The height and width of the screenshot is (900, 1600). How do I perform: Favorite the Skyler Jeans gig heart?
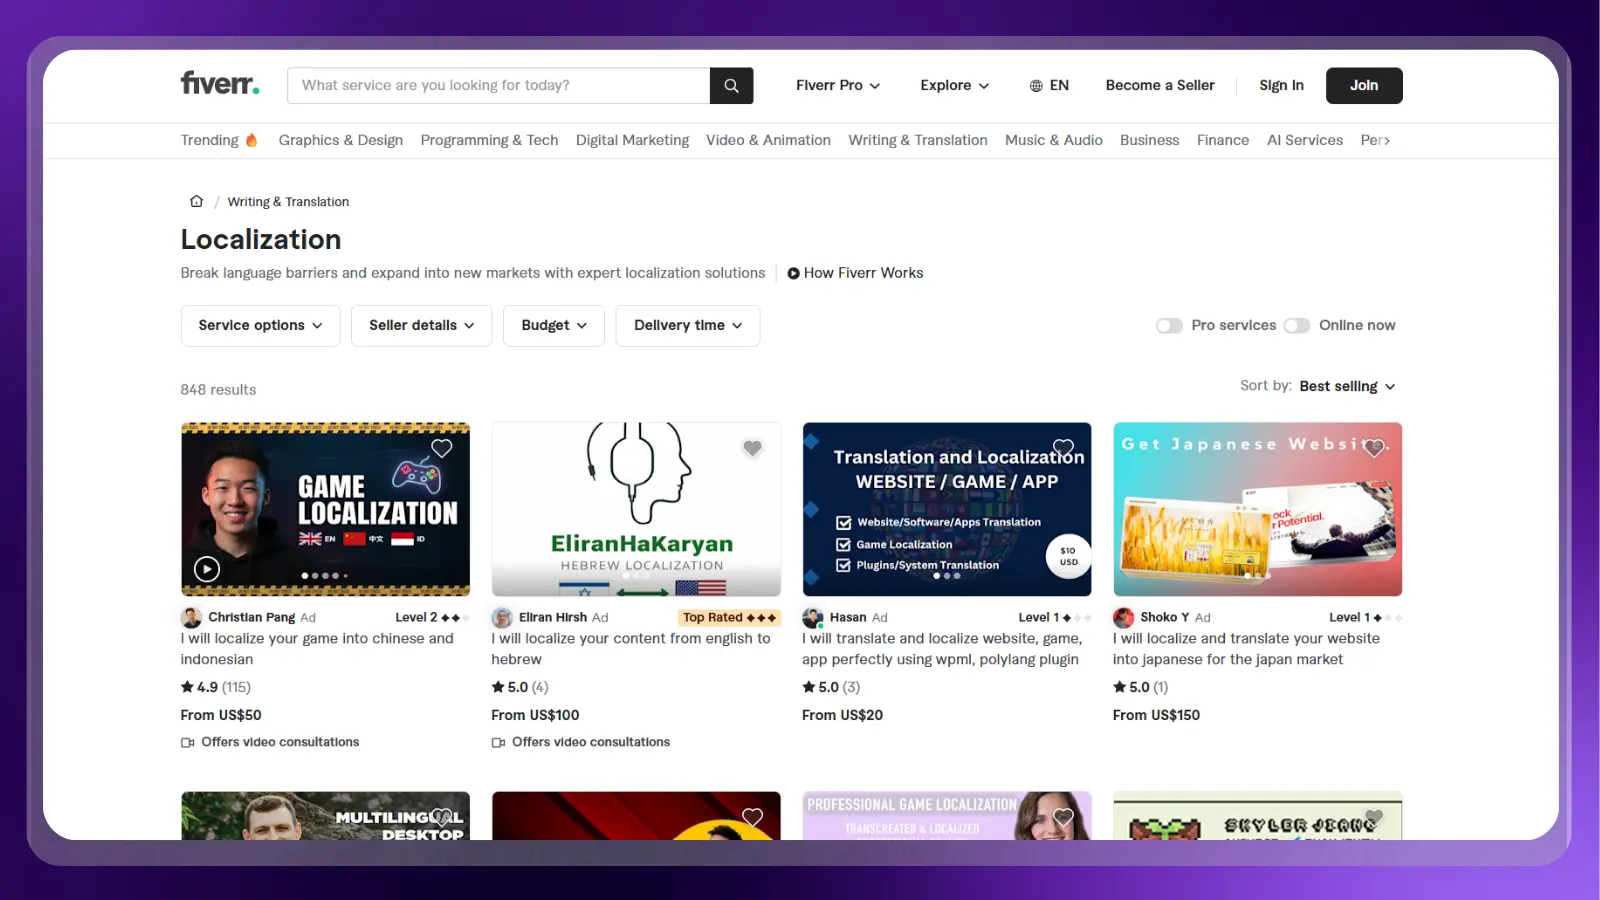tap(1374, 817)
